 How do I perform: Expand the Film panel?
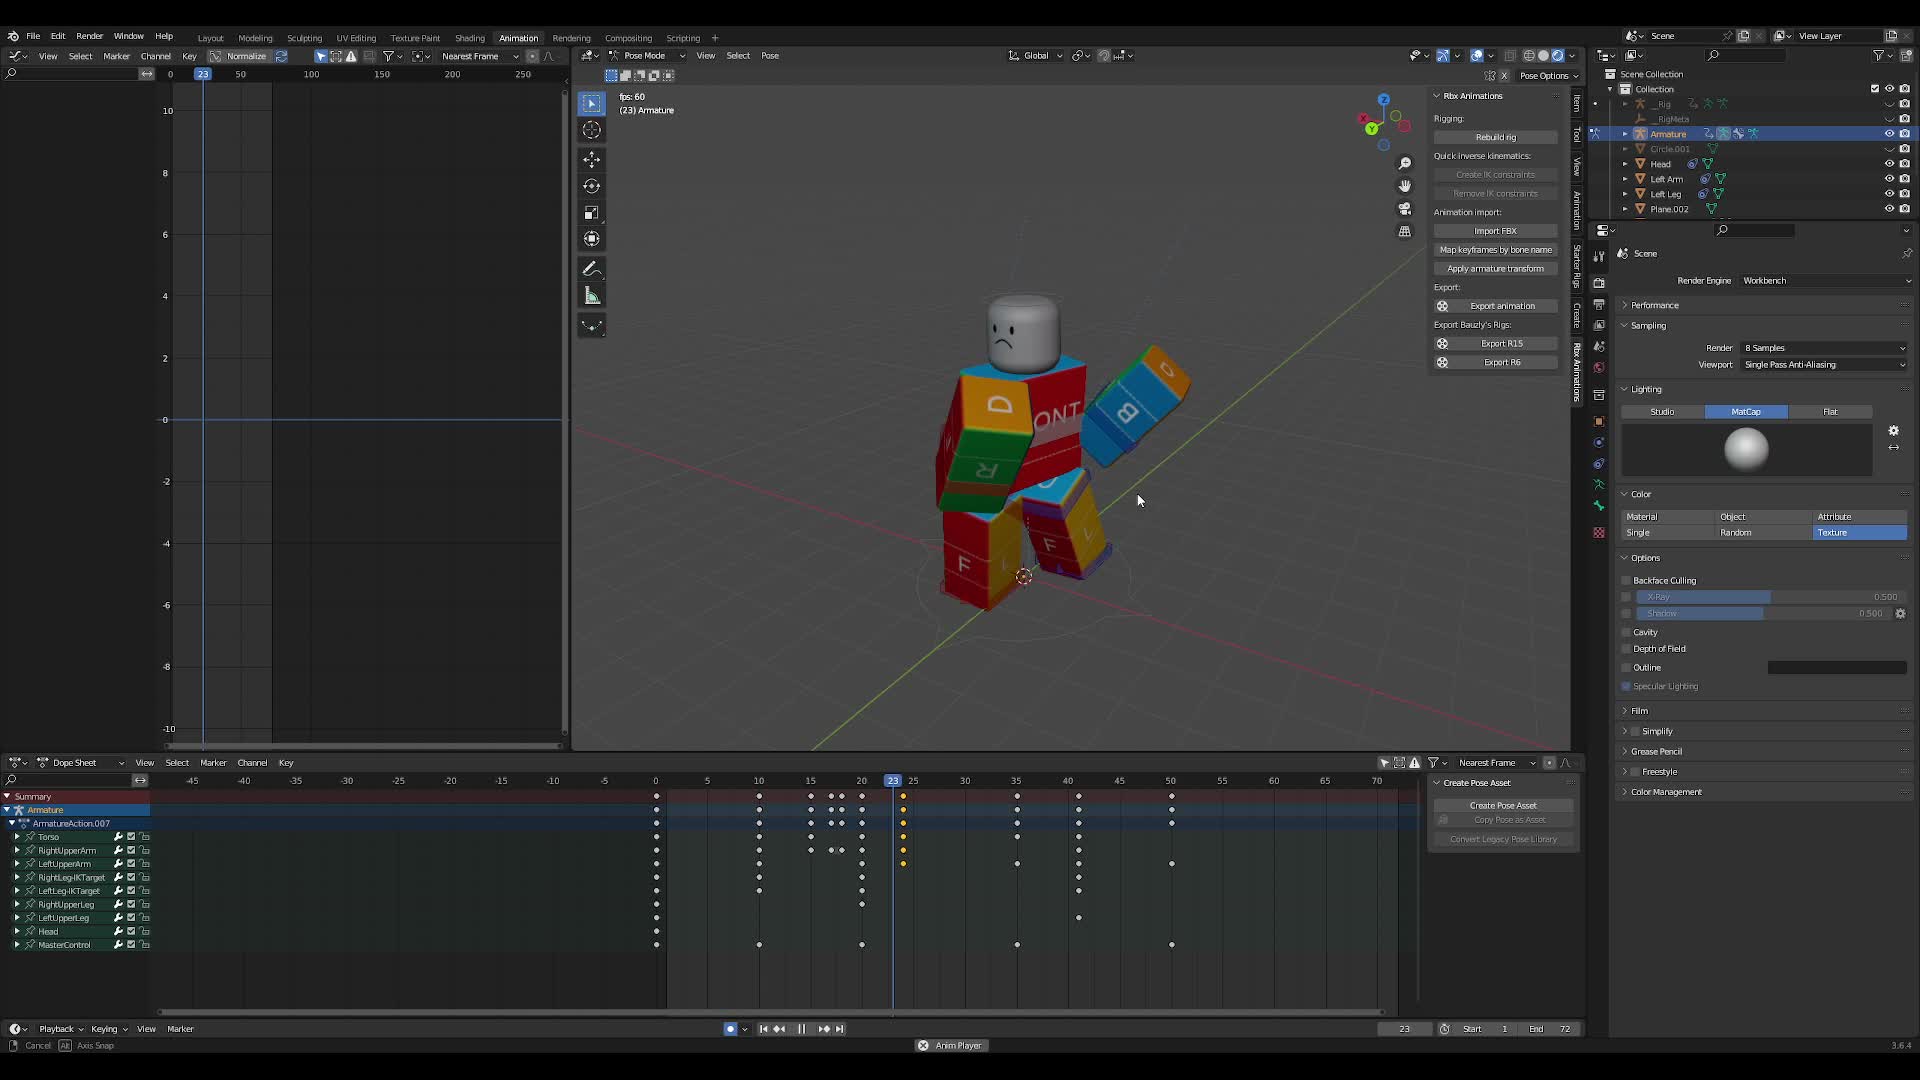1639,711
